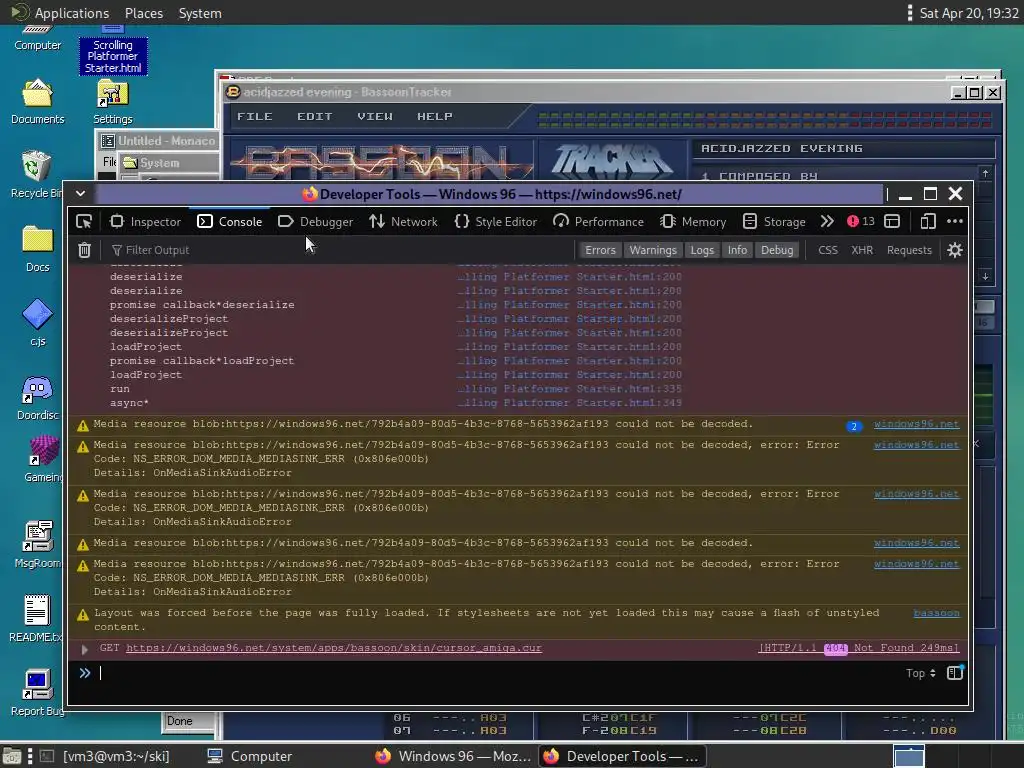Switch to Debugger tab
The image size is (1024, 768).
pos(315,221)
